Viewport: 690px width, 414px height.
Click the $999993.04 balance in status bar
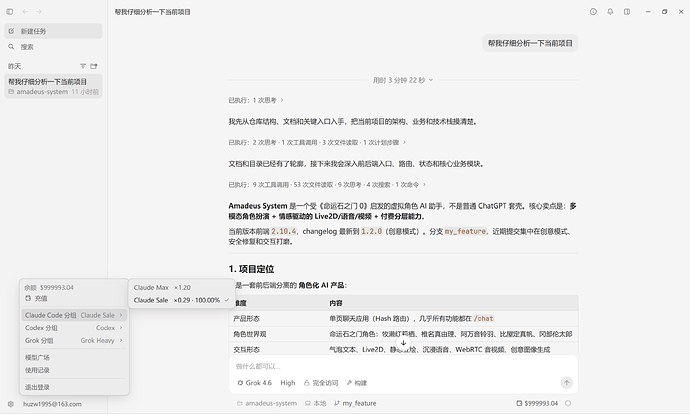(537, 403)
